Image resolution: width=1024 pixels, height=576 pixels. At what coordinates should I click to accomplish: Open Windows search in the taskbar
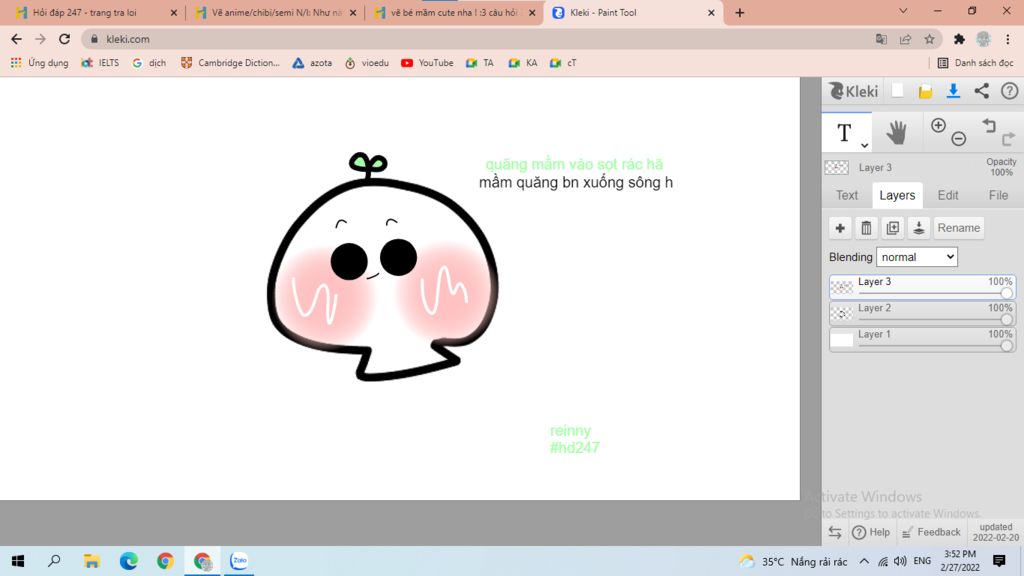tap(54, 561)
